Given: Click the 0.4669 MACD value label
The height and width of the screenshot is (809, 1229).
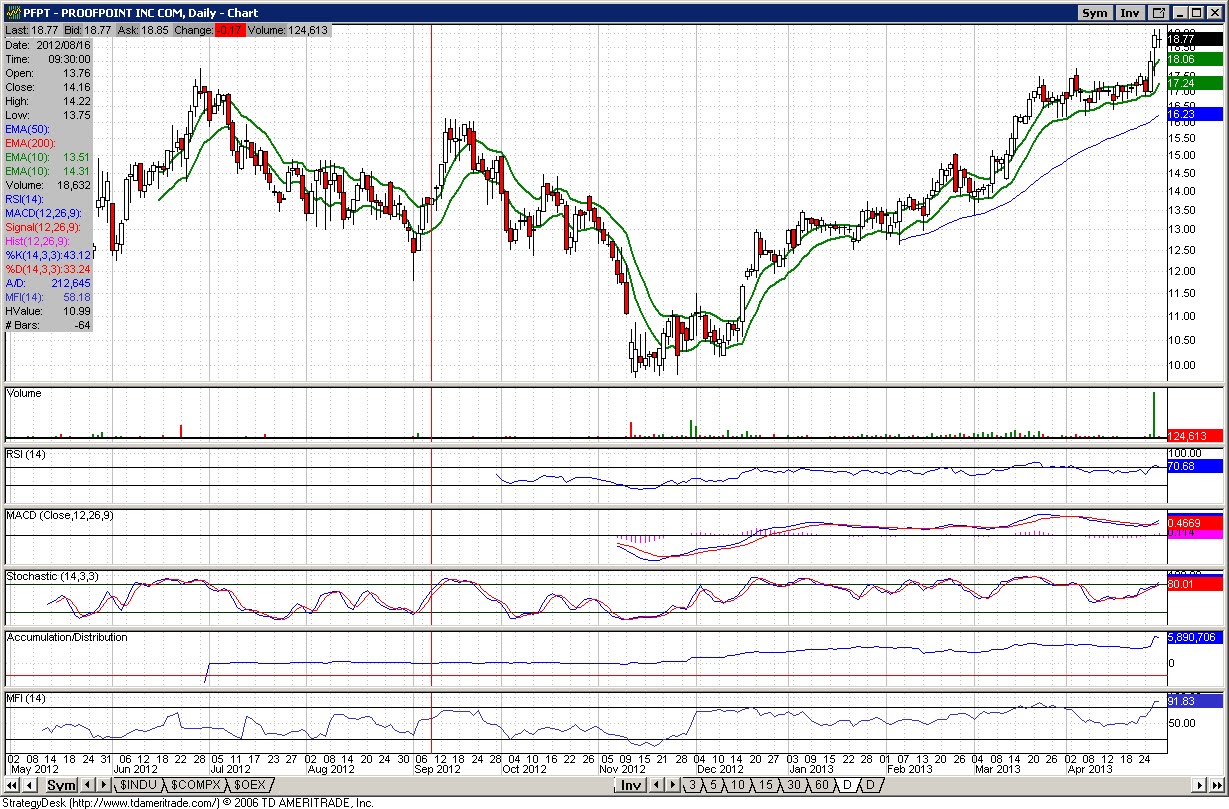Looking at the screenshot, I should click(x=1193, y=522).
